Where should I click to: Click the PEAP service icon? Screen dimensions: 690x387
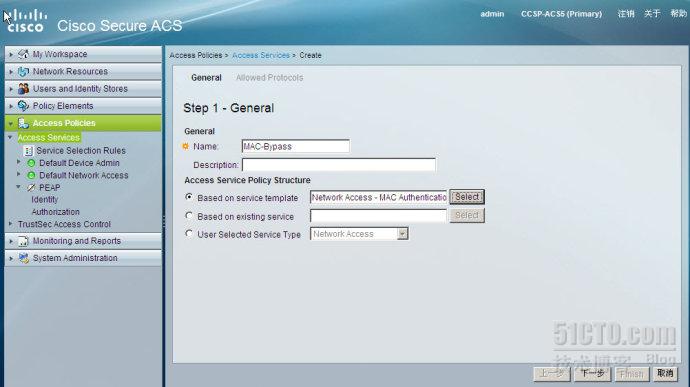tap(31, 188)
